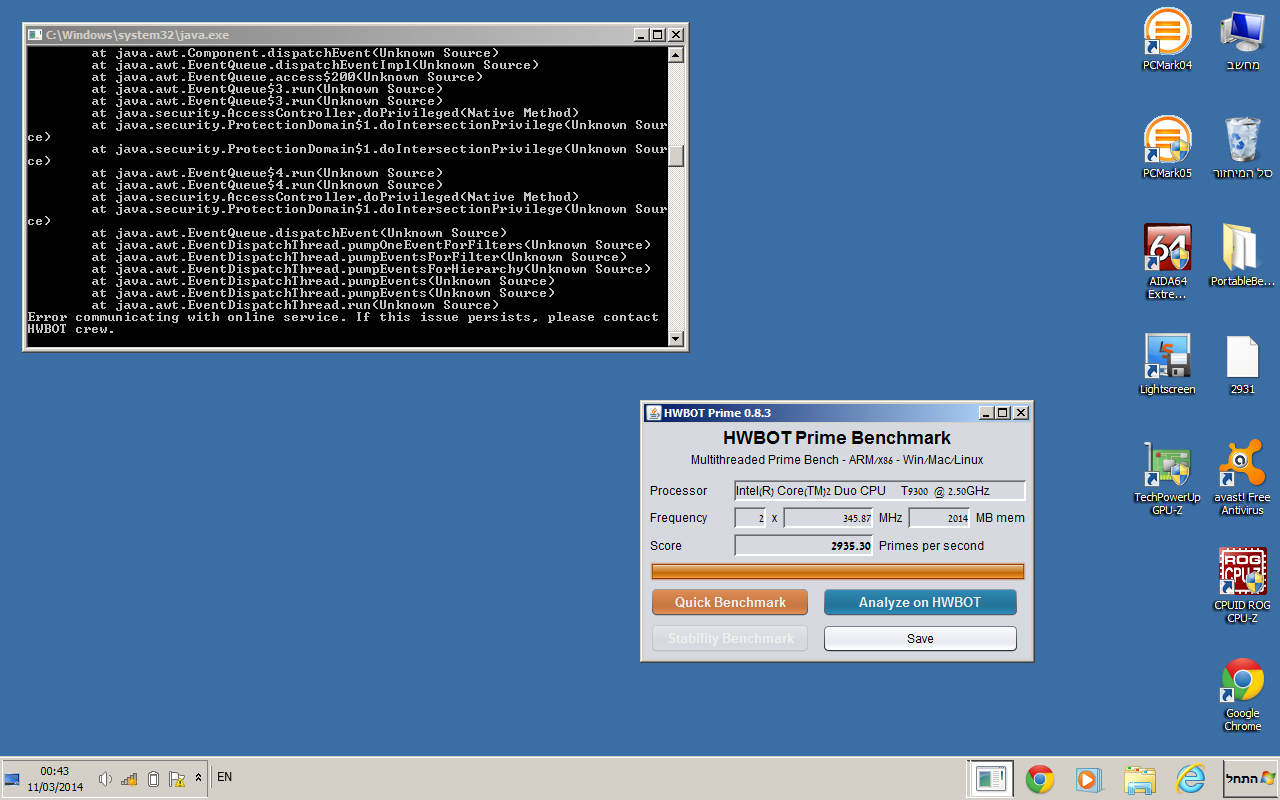
Task: Activate the running application's taskbar button
Action: point(991,779)
